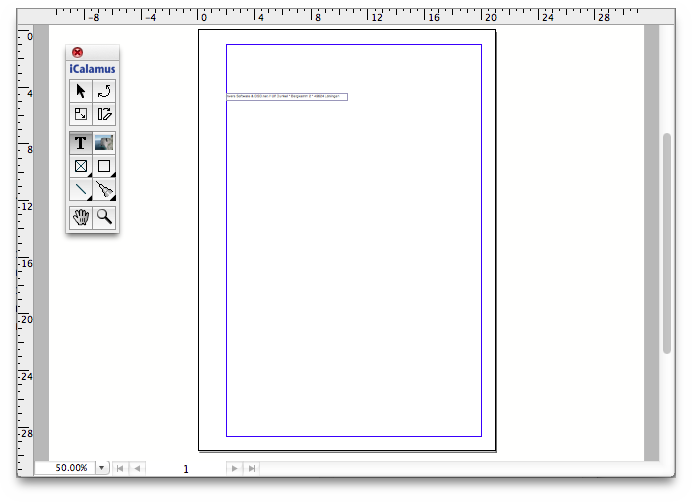Select the rotate tool in the iCalamus palette
This screenshot has height=502, width=692.
tap(104, 91)
